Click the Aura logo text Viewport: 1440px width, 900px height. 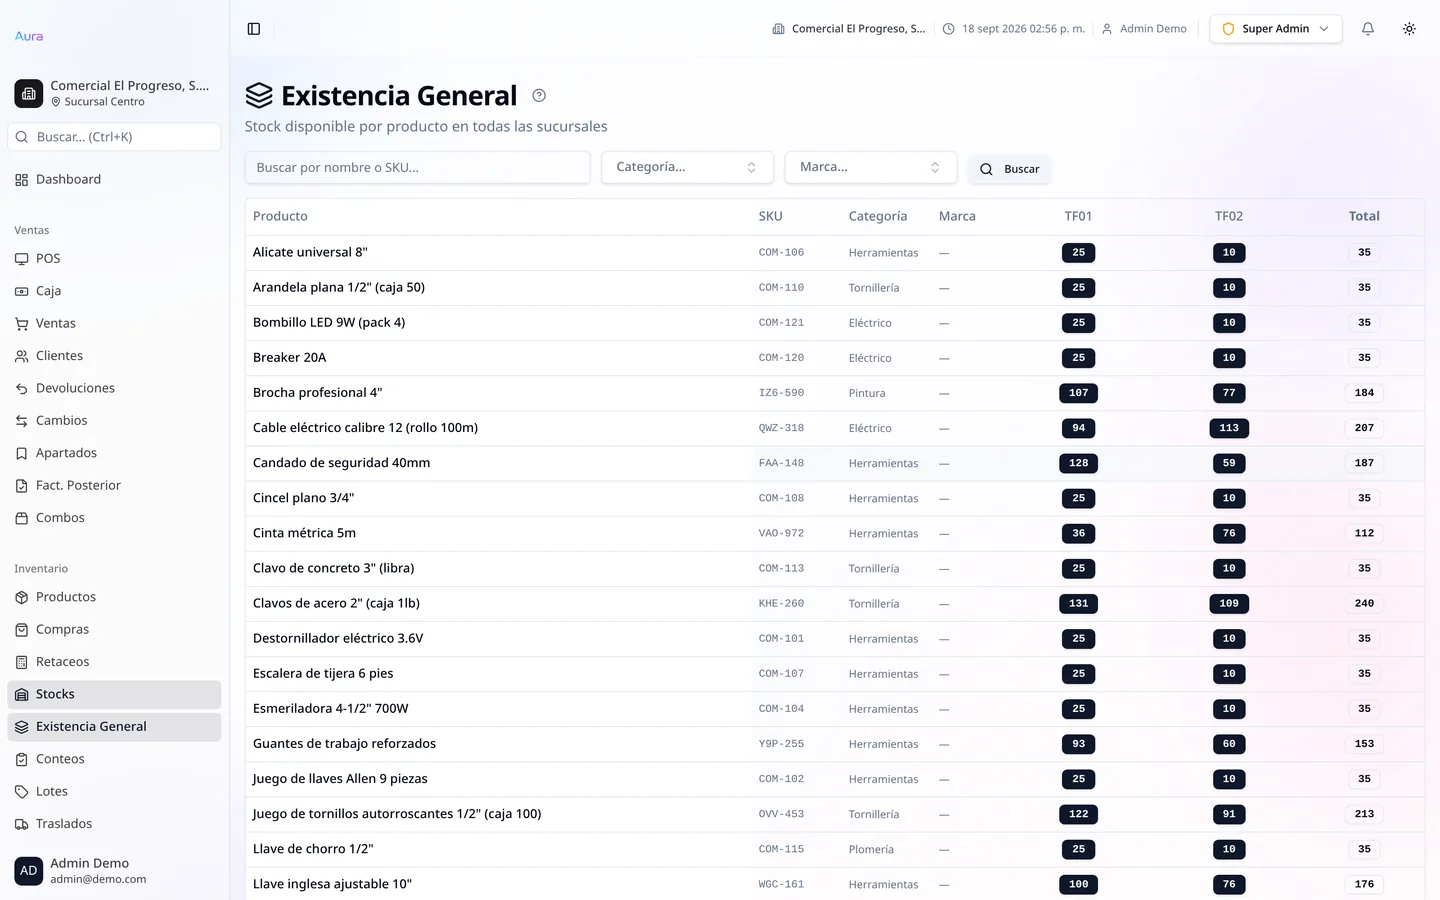coord(29,36)
